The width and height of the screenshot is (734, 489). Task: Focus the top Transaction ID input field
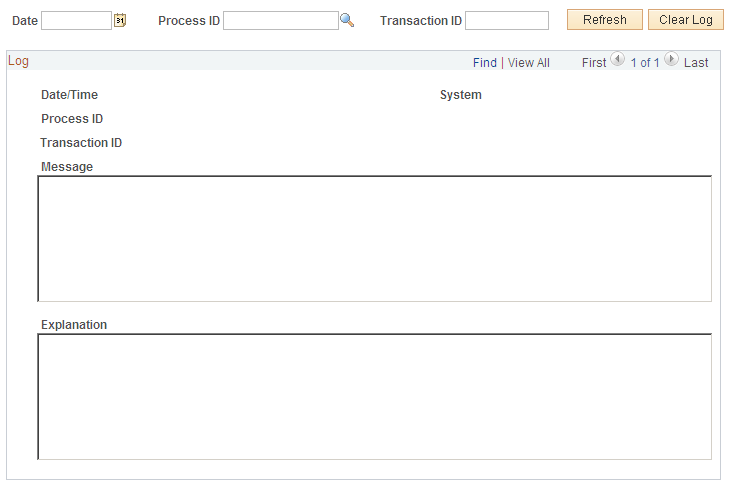tap(507, 21)
